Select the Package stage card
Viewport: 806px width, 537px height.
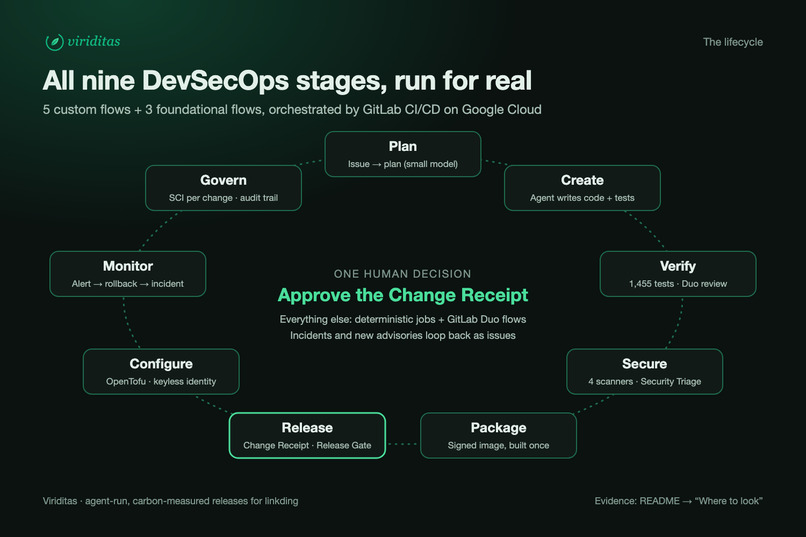(499, 435)
